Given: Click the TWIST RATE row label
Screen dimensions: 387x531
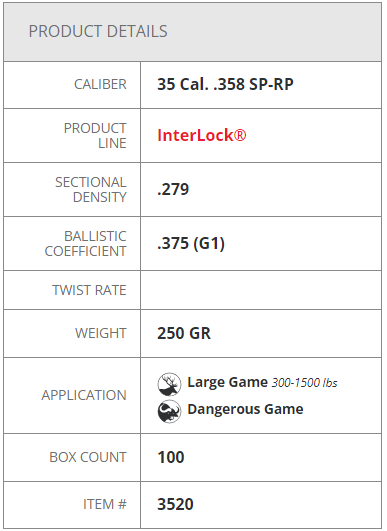Looking at the screenshot, I should 89,290.
